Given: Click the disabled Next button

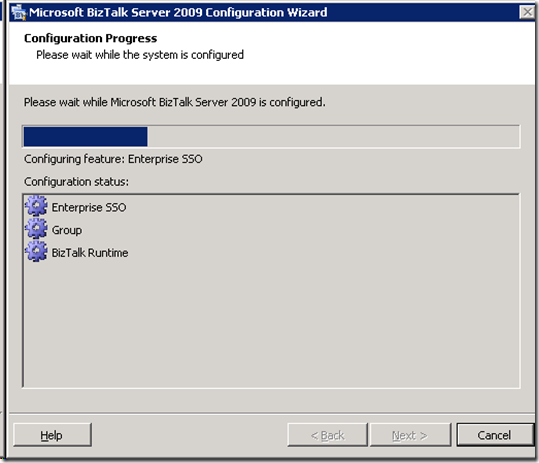Looking at the screenshot, I should (410, 435).
